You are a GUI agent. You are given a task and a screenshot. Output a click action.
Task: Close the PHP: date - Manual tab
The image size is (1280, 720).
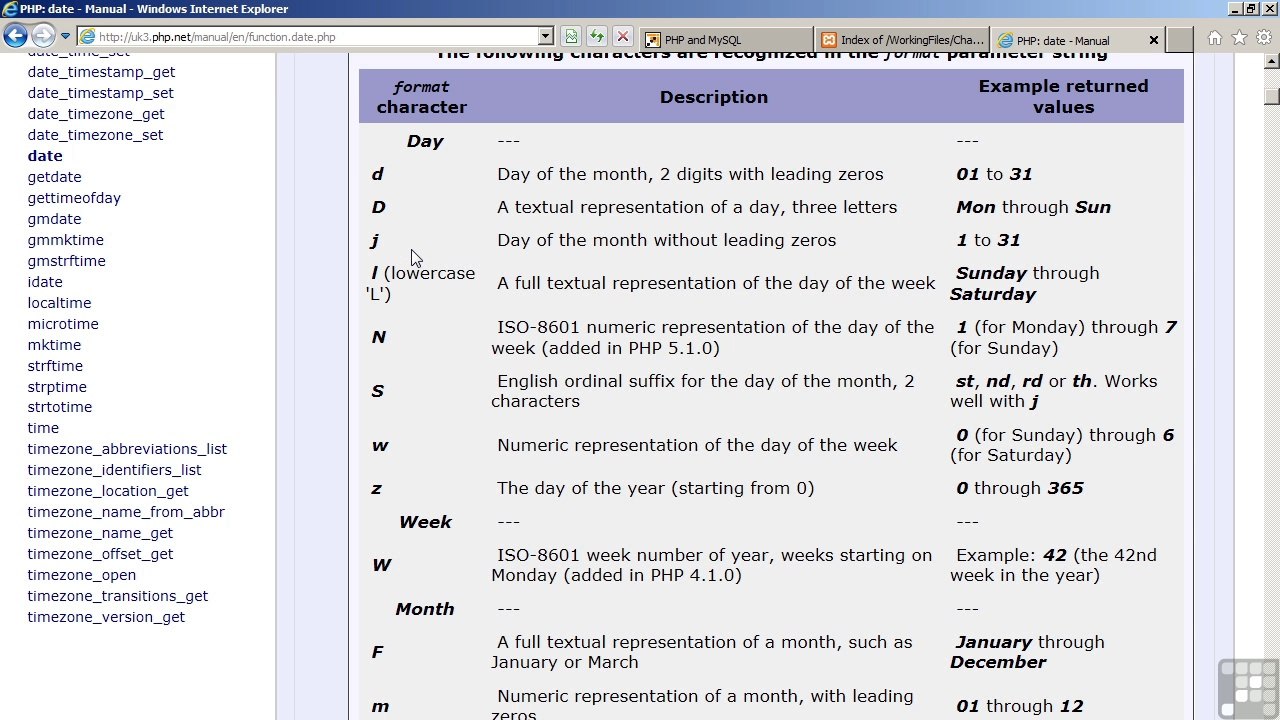(1153, 40)
